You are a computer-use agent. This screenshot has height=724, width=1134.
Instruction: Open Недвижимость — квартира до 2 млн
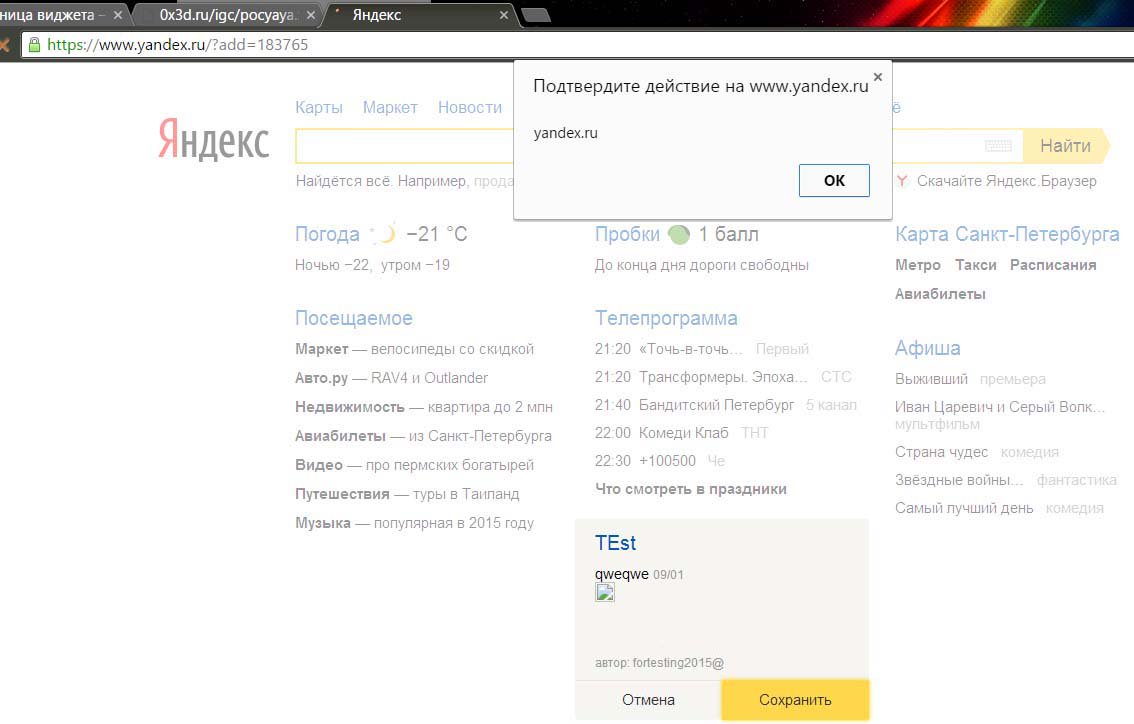pyautogui.click(x=424, y=406)
